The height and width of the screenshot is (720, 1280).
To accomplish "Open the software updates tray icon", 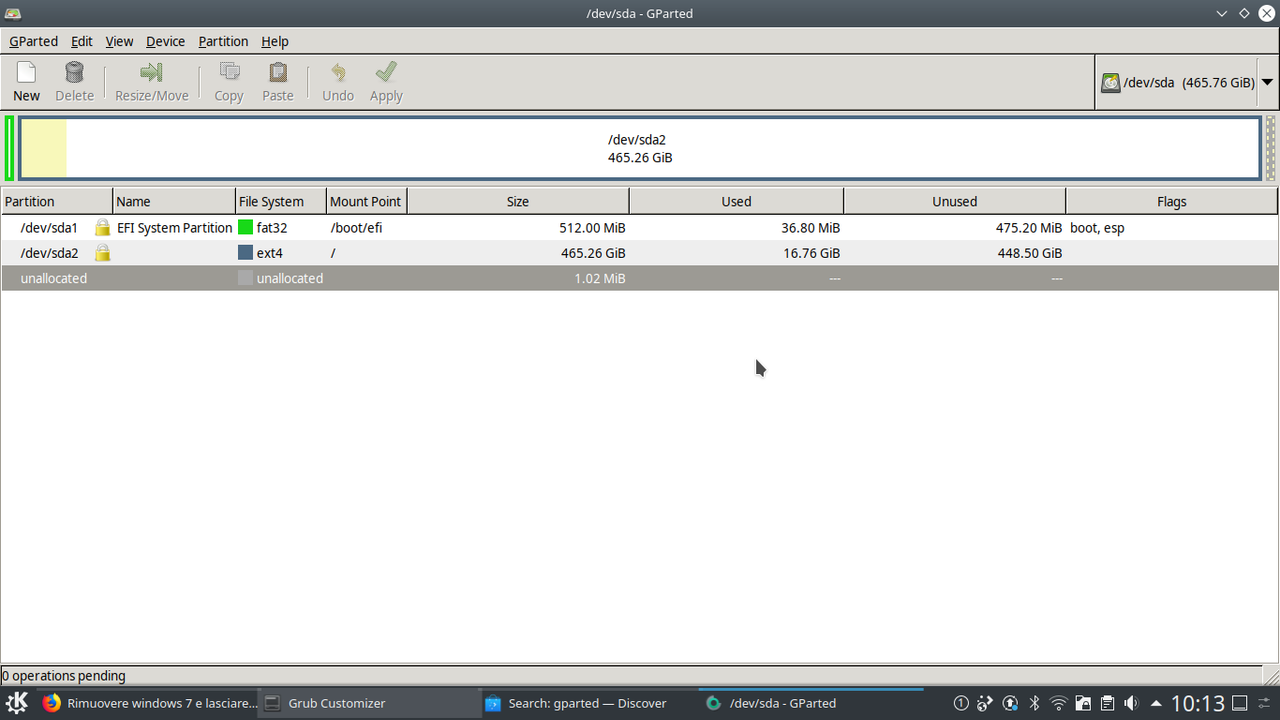I will [x=1010, y=703].
